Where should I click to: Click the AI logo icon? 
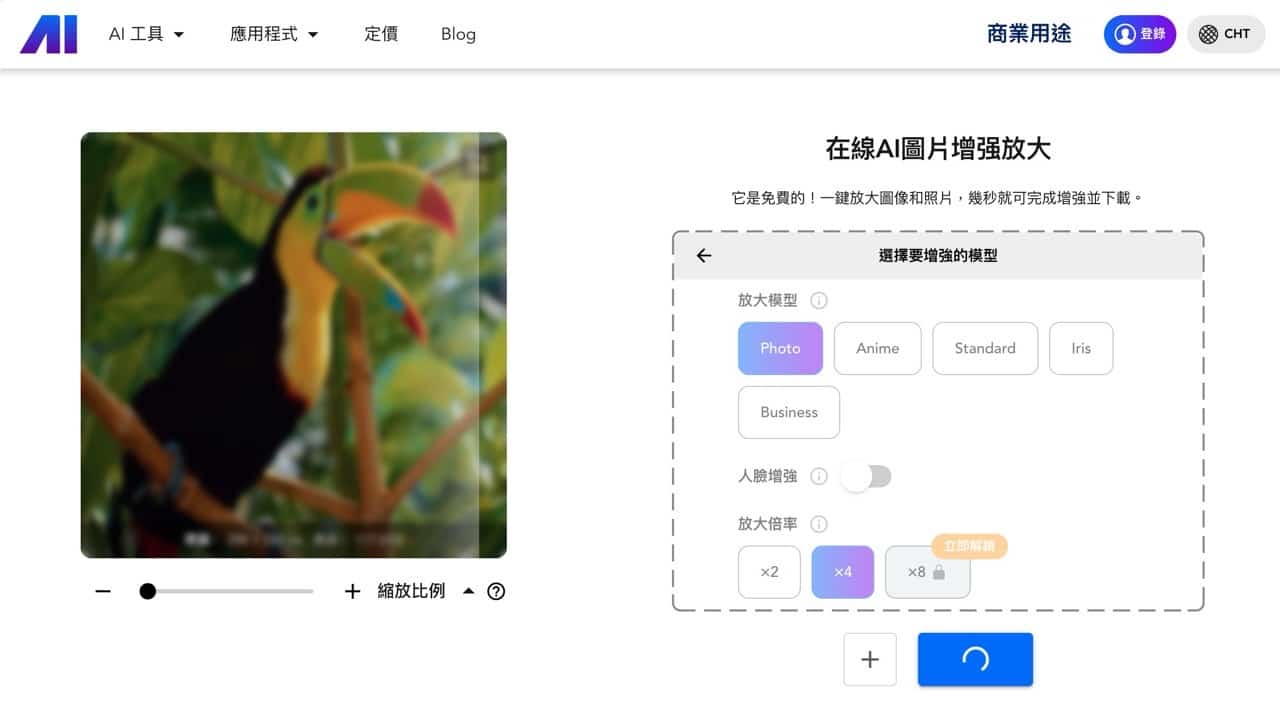pos(48,33)
